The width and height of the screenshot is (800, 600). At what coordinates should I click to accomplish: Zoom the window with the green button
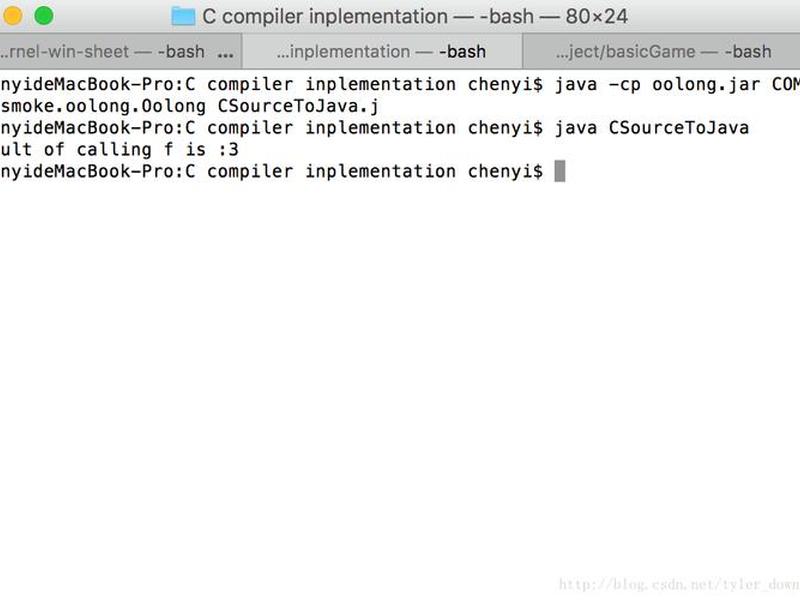tap(44, 16)
